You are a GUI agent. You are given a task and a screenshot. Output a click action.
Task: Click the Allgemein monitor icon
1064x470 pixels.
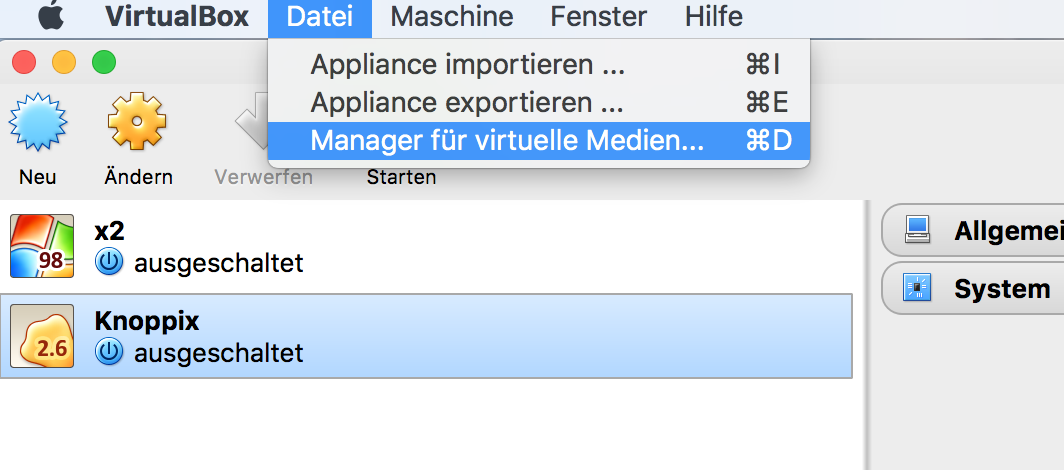tap(917, 231)
